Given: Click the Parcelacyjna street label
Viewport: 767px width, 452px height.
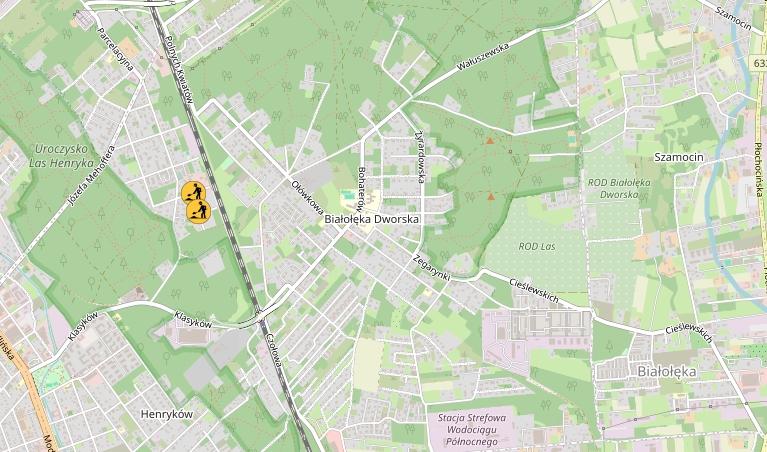Looking at the screenshot, I should pos(116,49).
